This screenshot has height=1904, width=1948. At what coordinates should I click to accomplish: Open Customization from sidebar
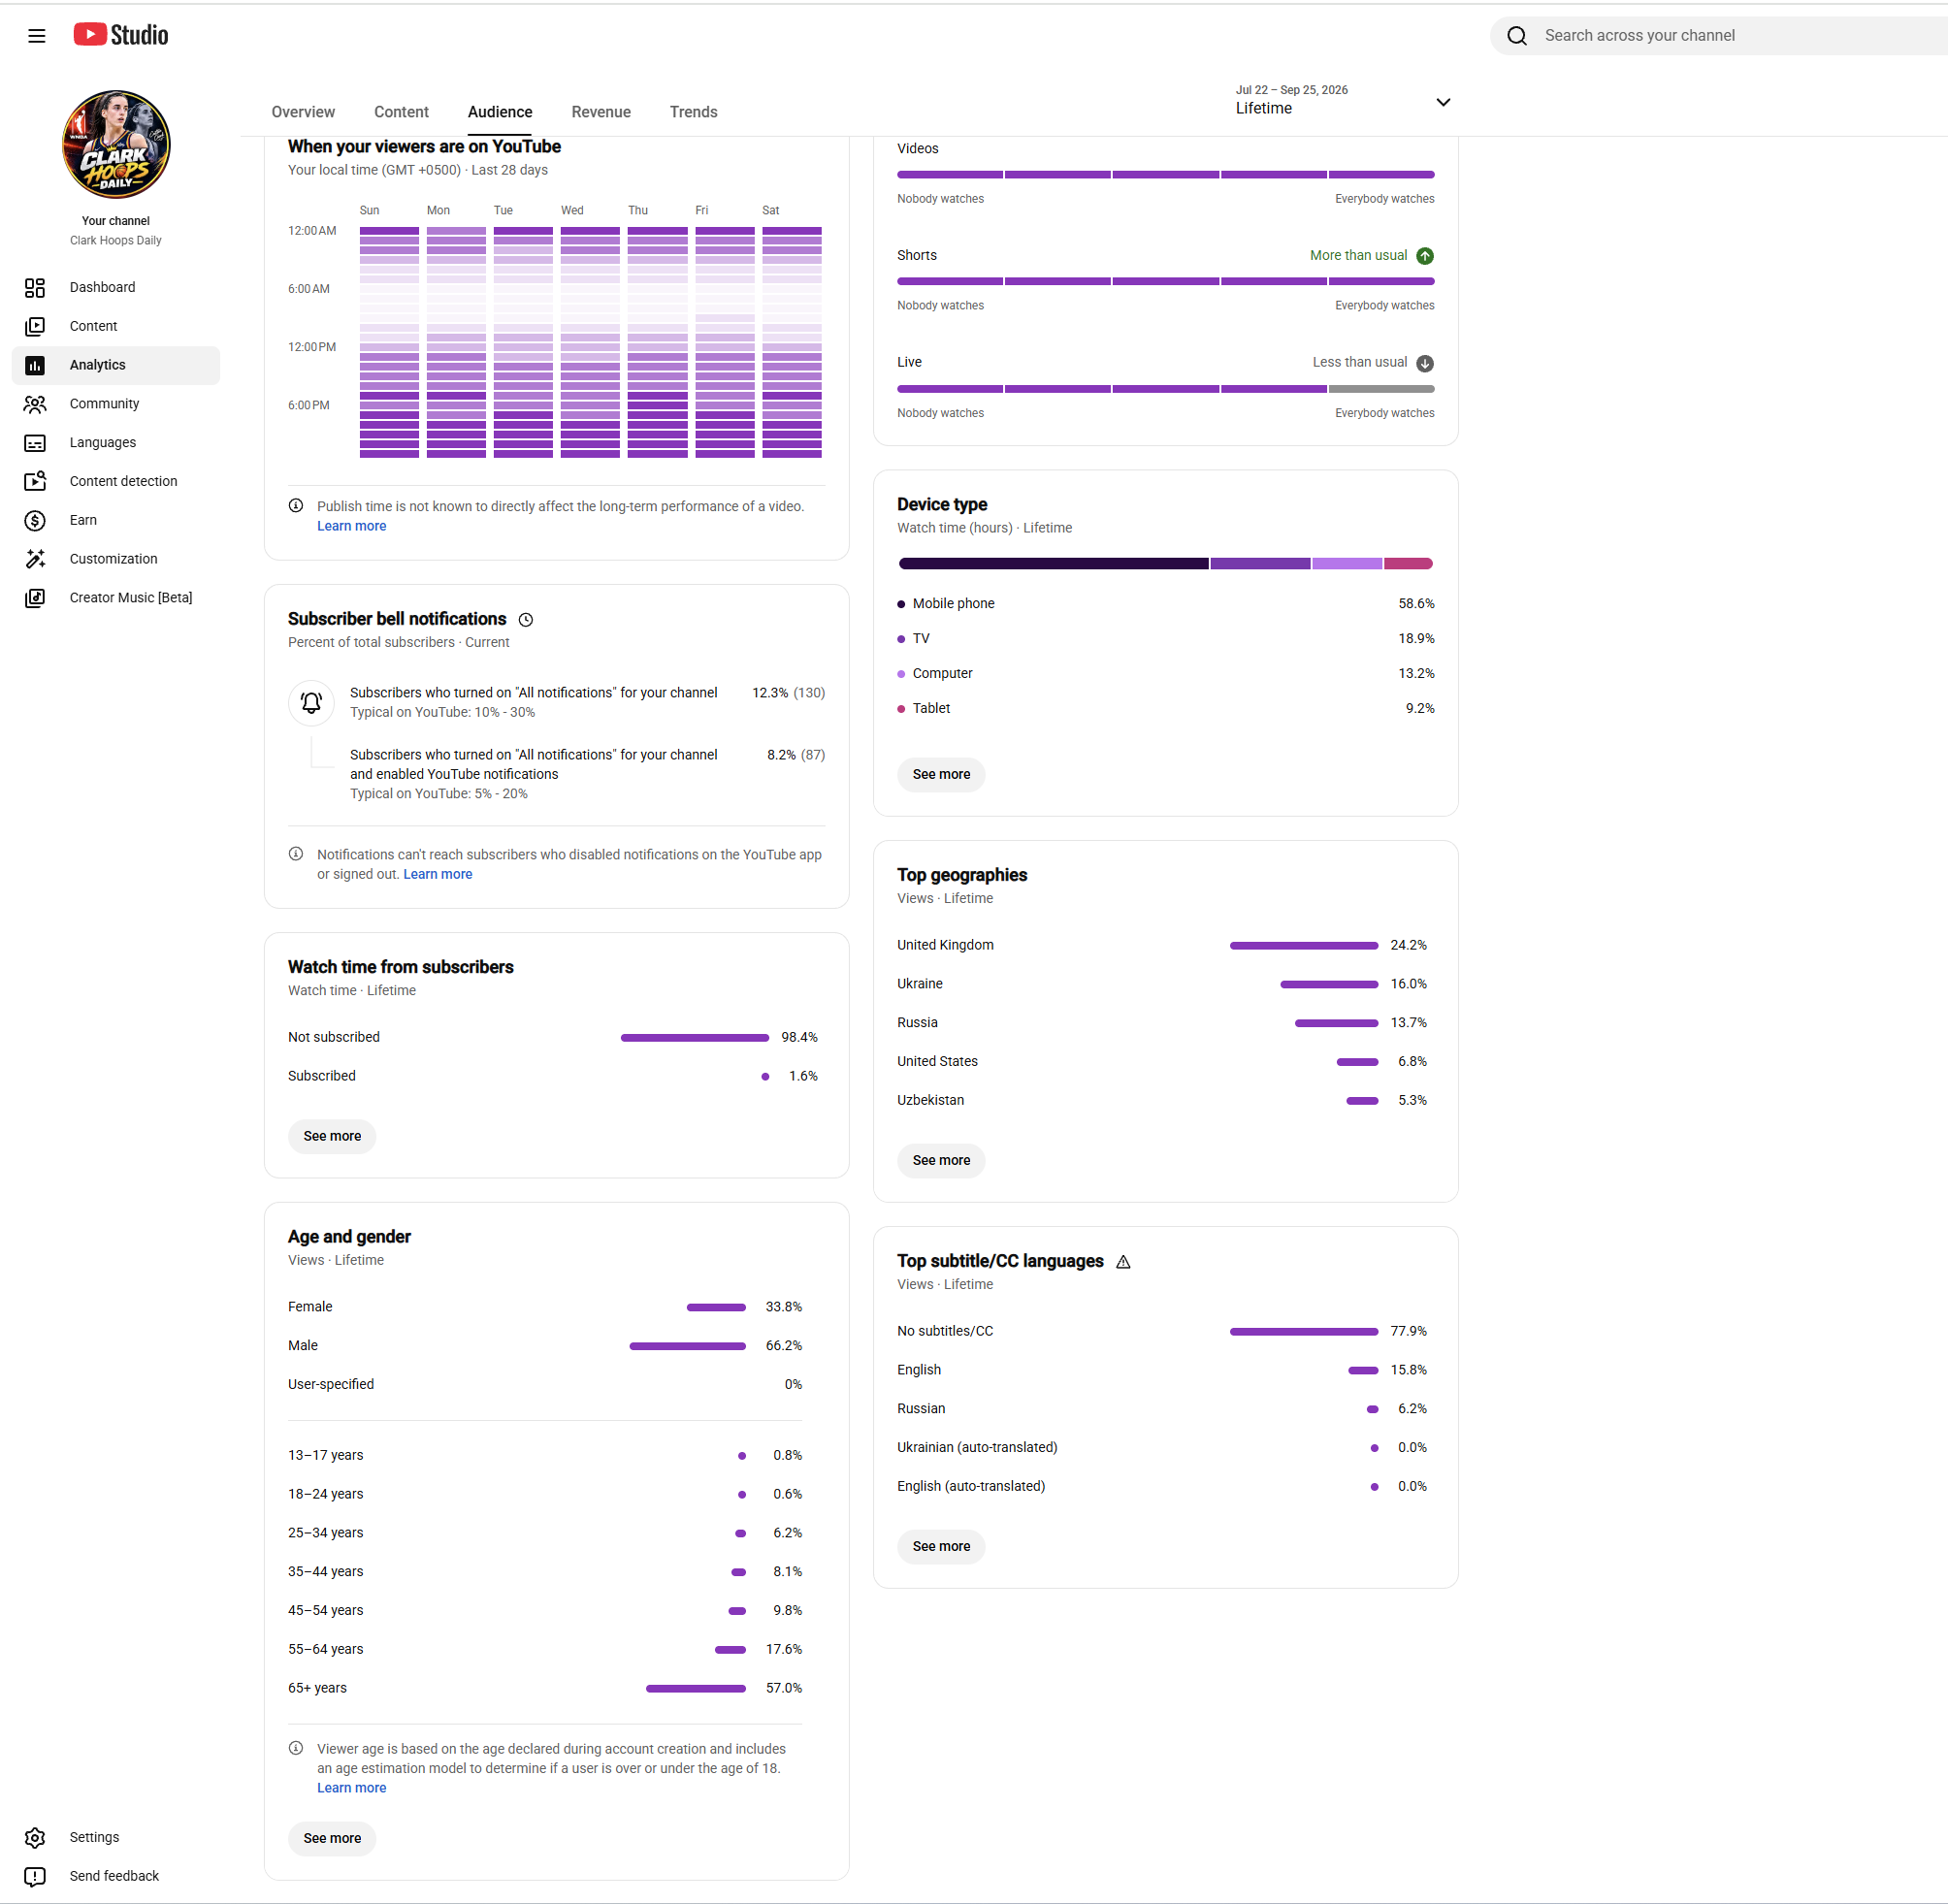click(116, 559)
